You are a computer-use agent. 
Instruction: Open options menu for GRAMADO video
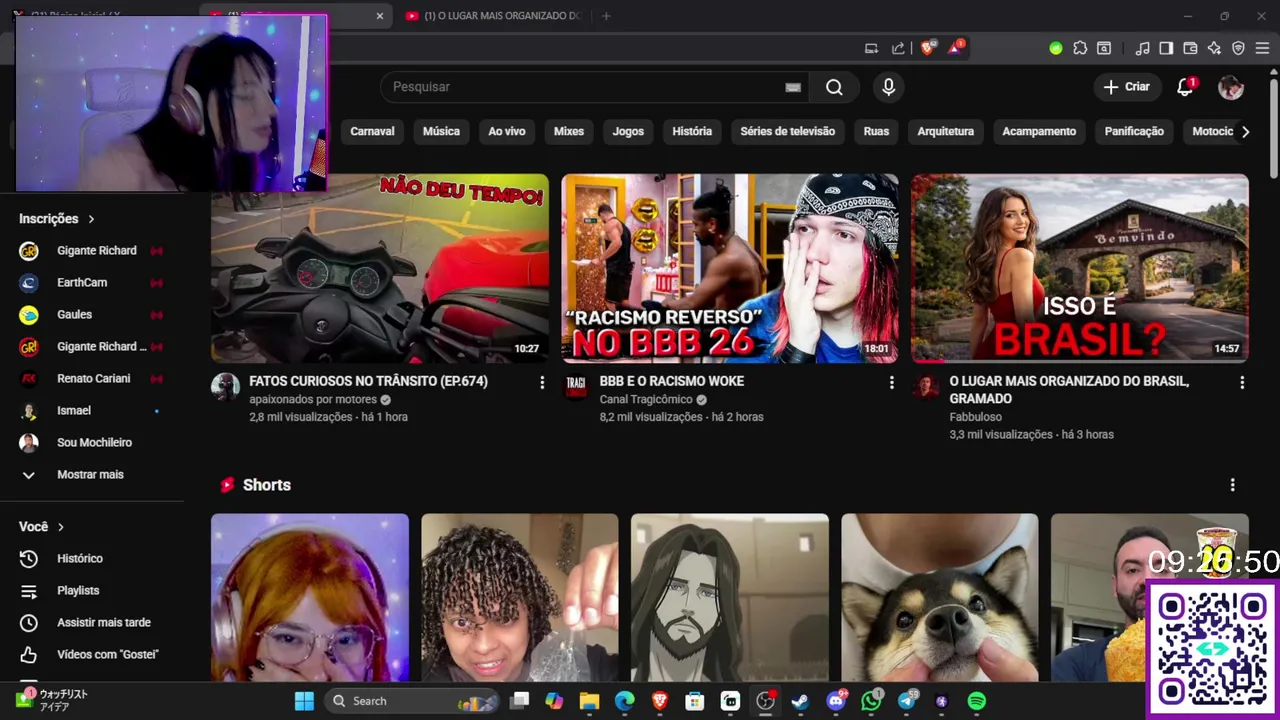click(x=1242, y=382)
